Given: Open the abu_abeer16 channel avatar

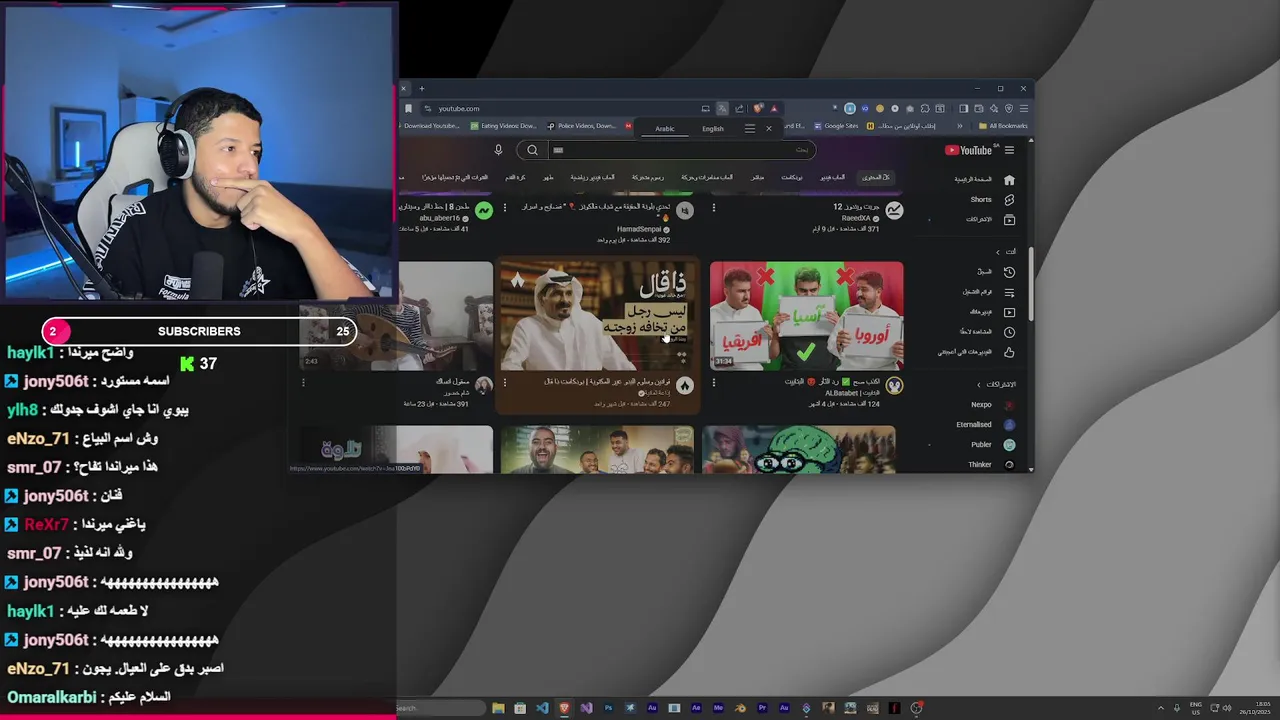Looking at the screenshot, I should click(484, 210).
